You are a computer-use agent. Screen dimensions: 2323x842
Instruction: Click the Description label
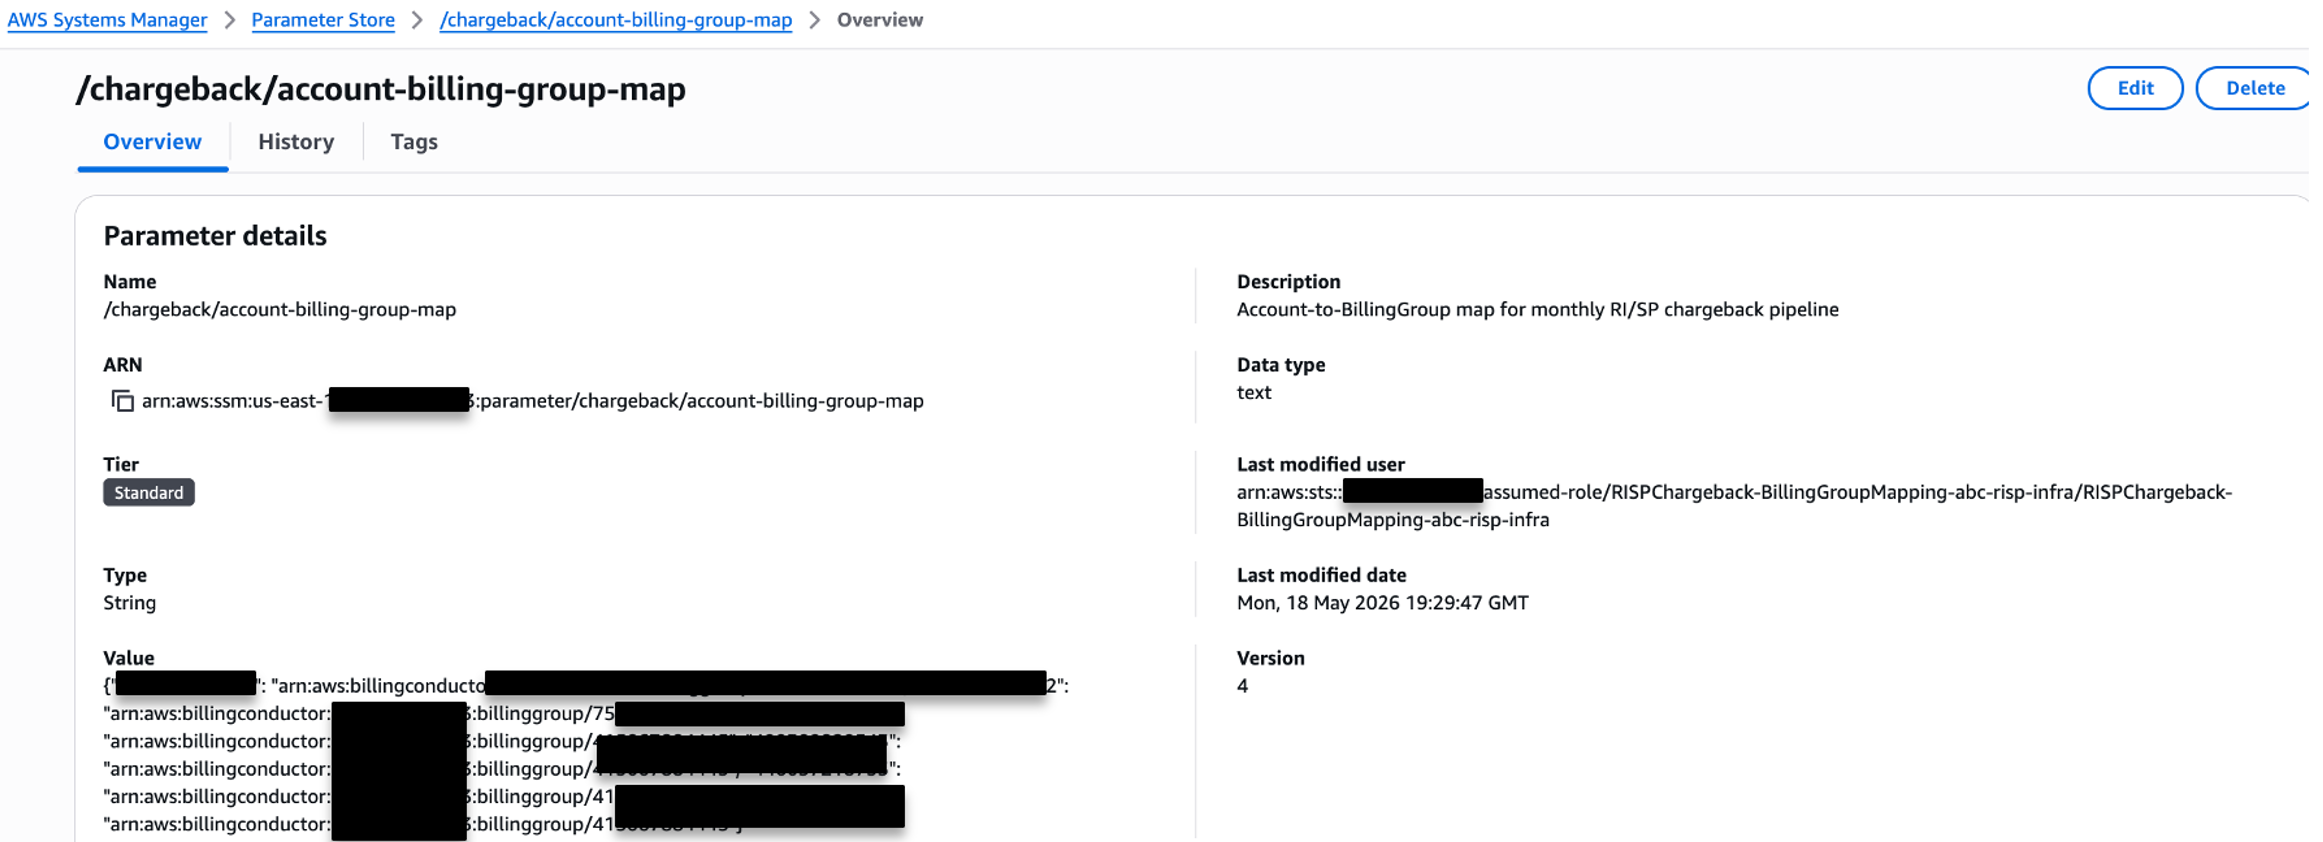1288,282
